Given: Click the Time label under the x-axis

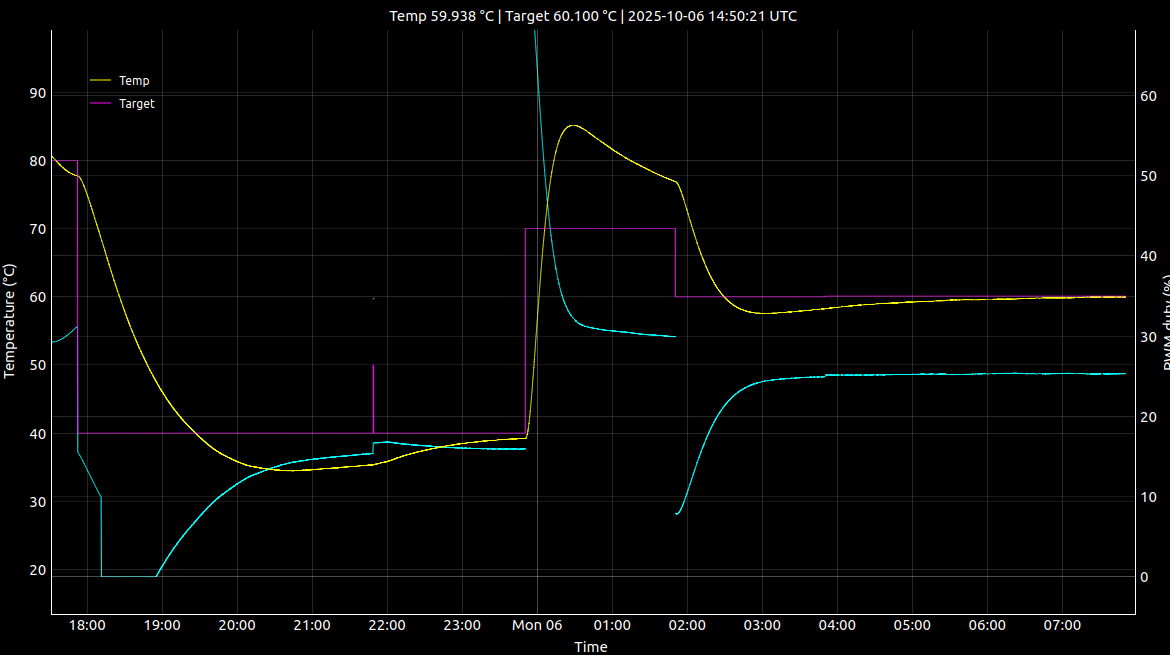Looking at the screenshot, I should [x=590, y=647].
